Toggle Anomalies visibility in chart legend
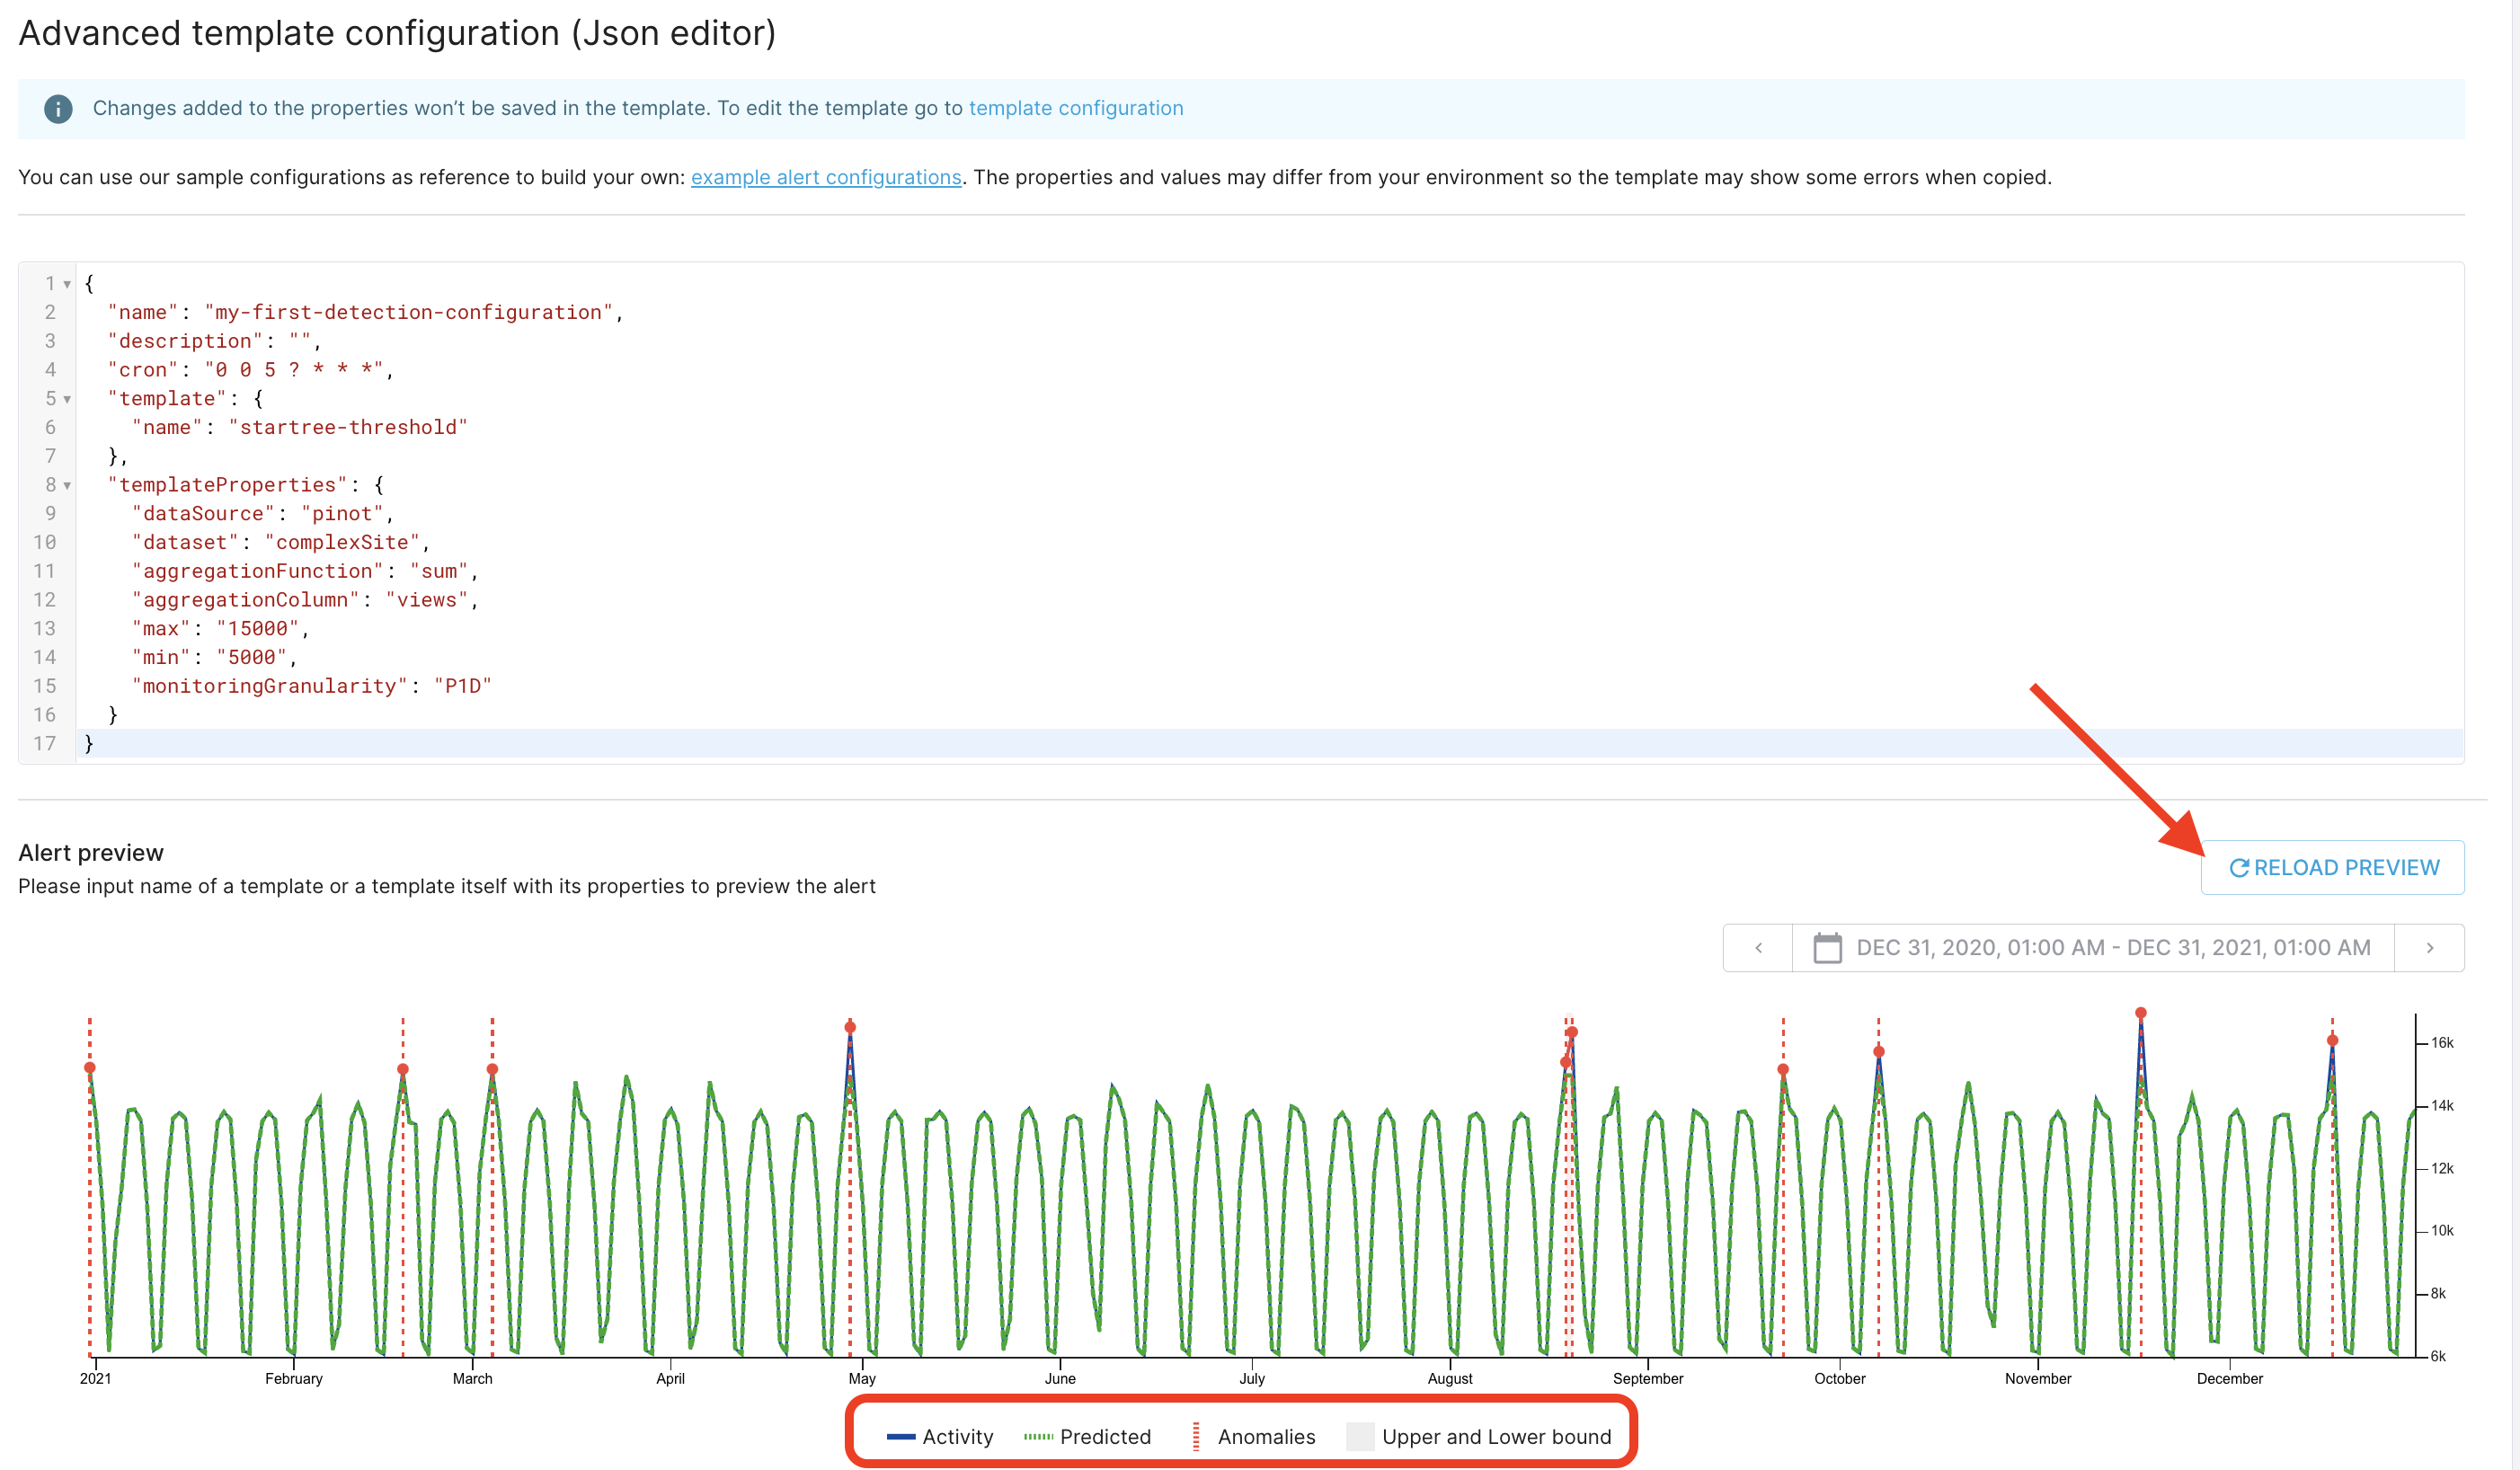This screenshot has width=2520, height=1470. pyautogui.click(x=1253, y=1437)
